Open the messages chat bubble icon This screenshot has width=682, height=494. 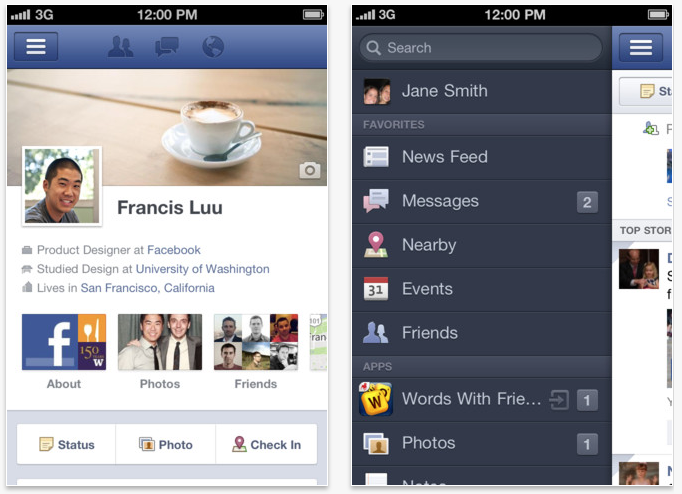coord(167,47)
